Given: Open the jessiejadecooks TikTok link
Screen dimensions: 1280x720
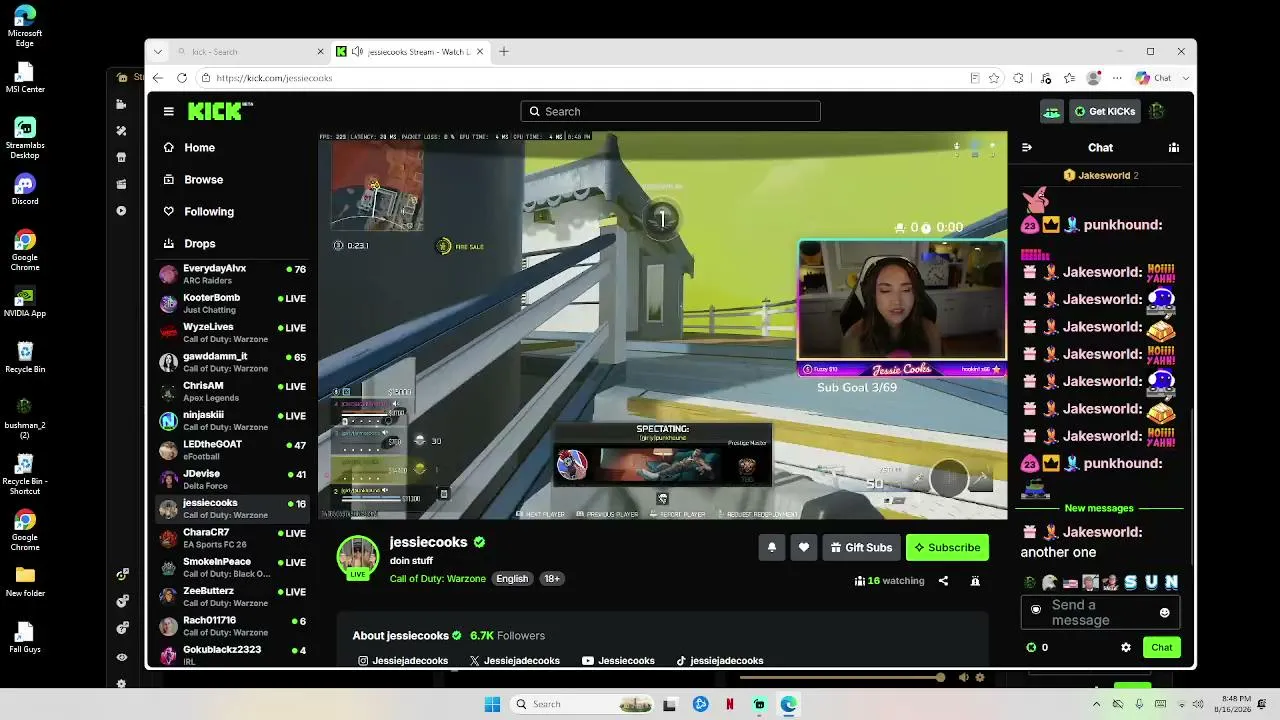Looking at the screenshot, I should tap(720, 661).
